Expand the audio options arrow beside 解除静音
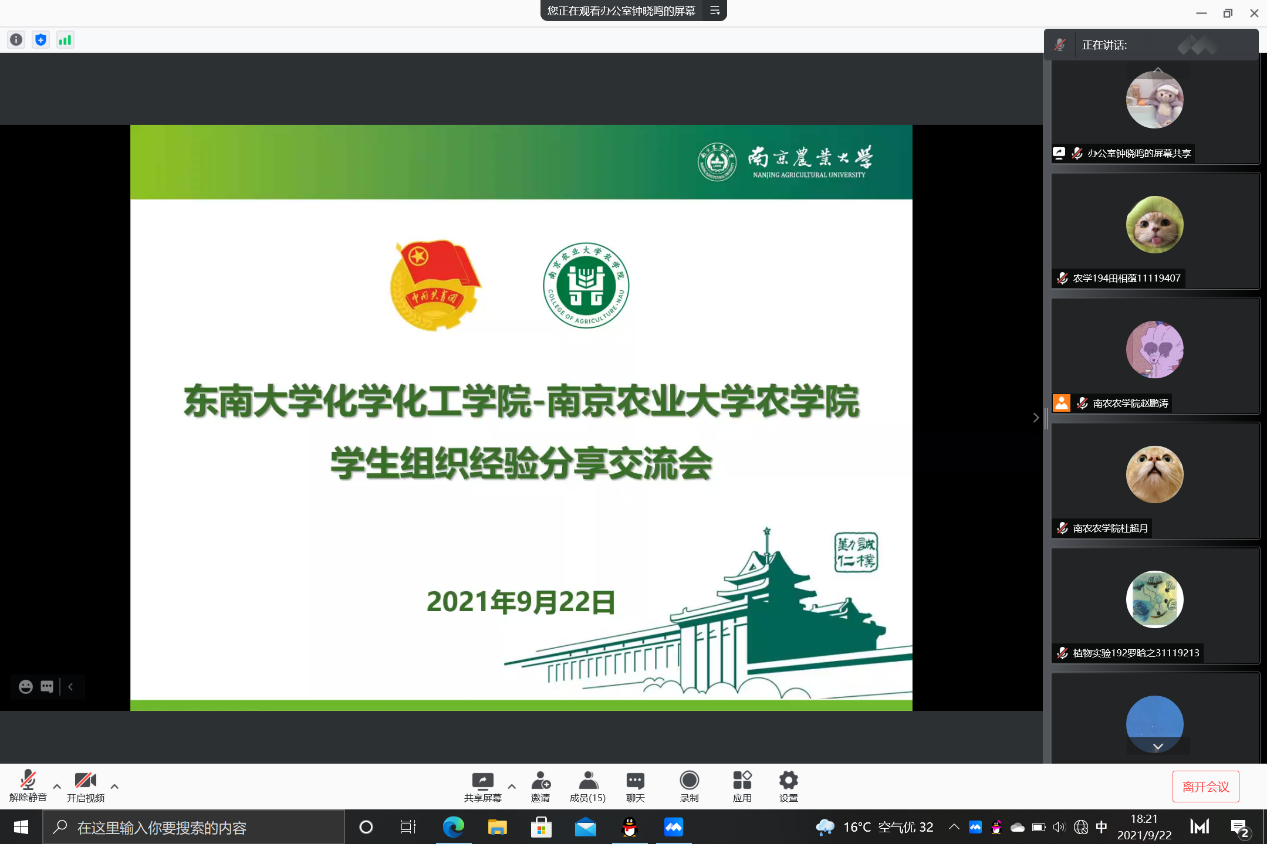 click(x=57, y=786)
